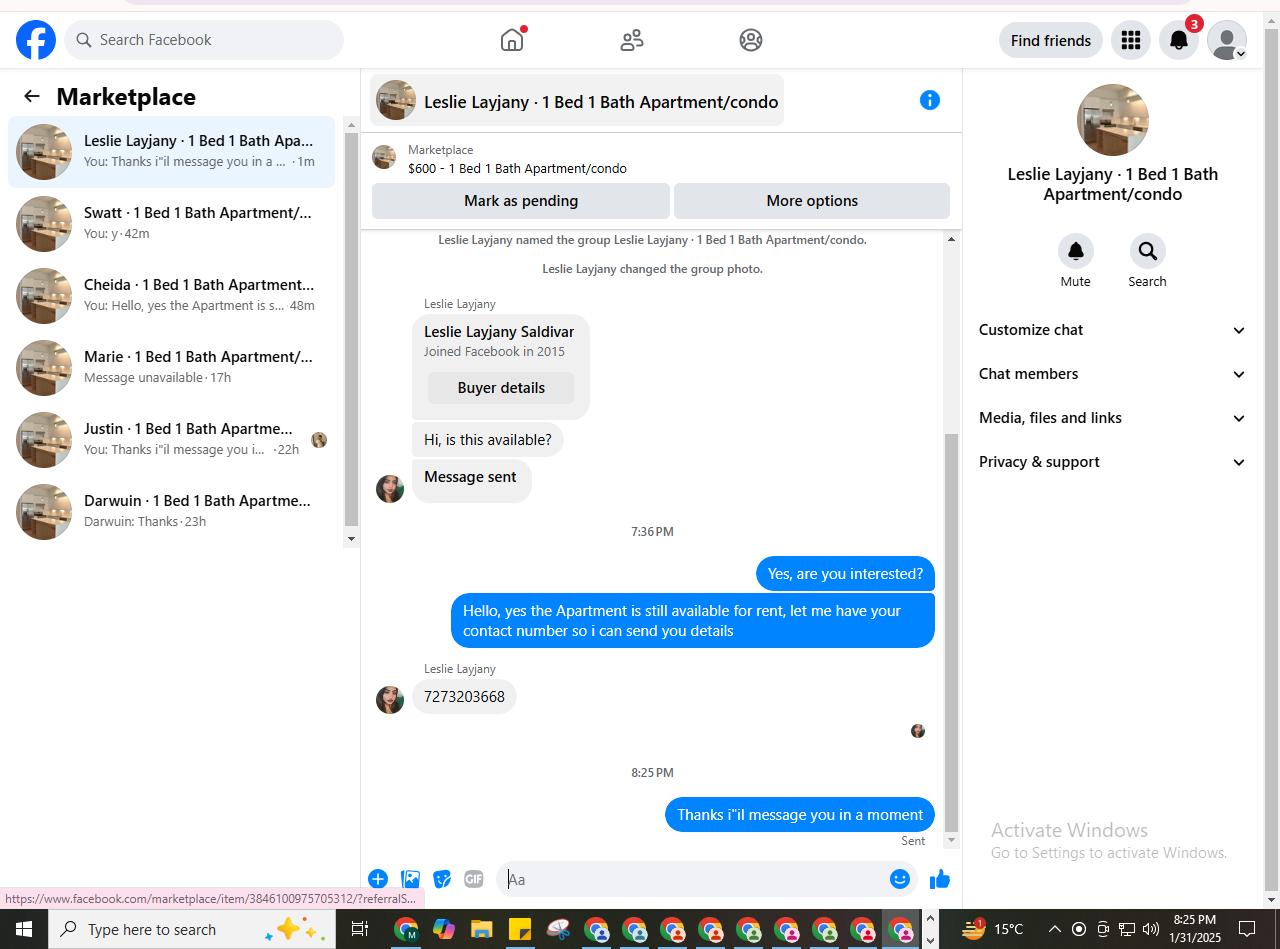Viewport: 1280px width, 949px height.
Task: Click the "Thanks i"il message you" bubble
Action: click(800, 815)
